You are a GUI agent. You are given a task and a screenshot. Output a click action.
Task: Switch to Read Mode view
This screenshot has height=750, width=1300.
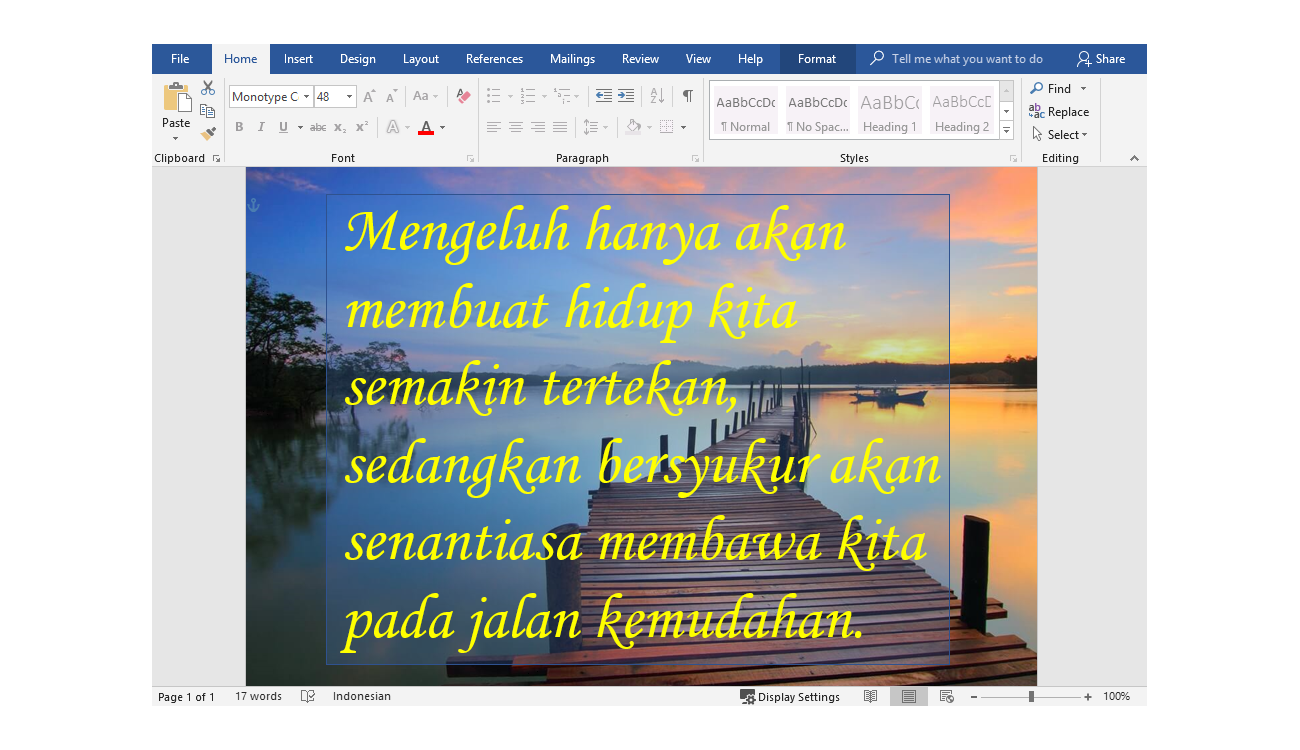pyautogui.click(x=871, y=696)
